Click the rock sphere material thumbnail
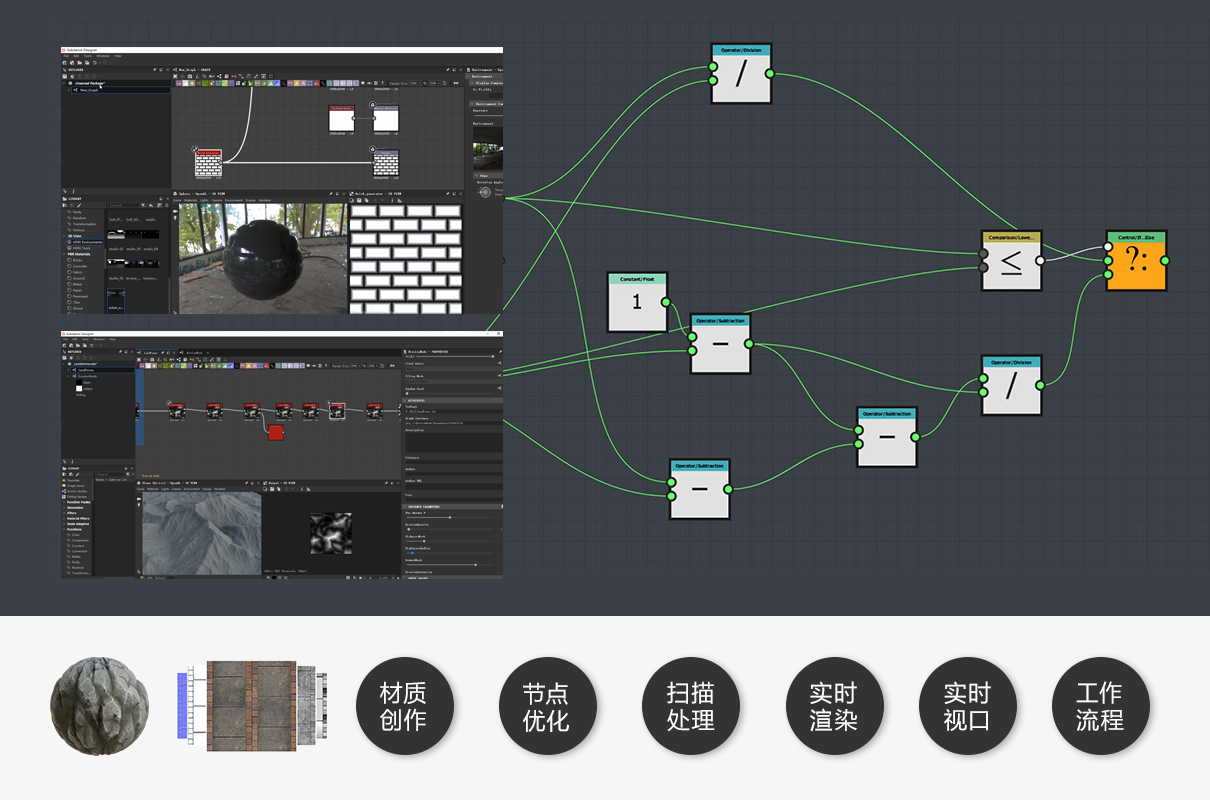The width and height of the screenshot is (1210, 800). 99,704
